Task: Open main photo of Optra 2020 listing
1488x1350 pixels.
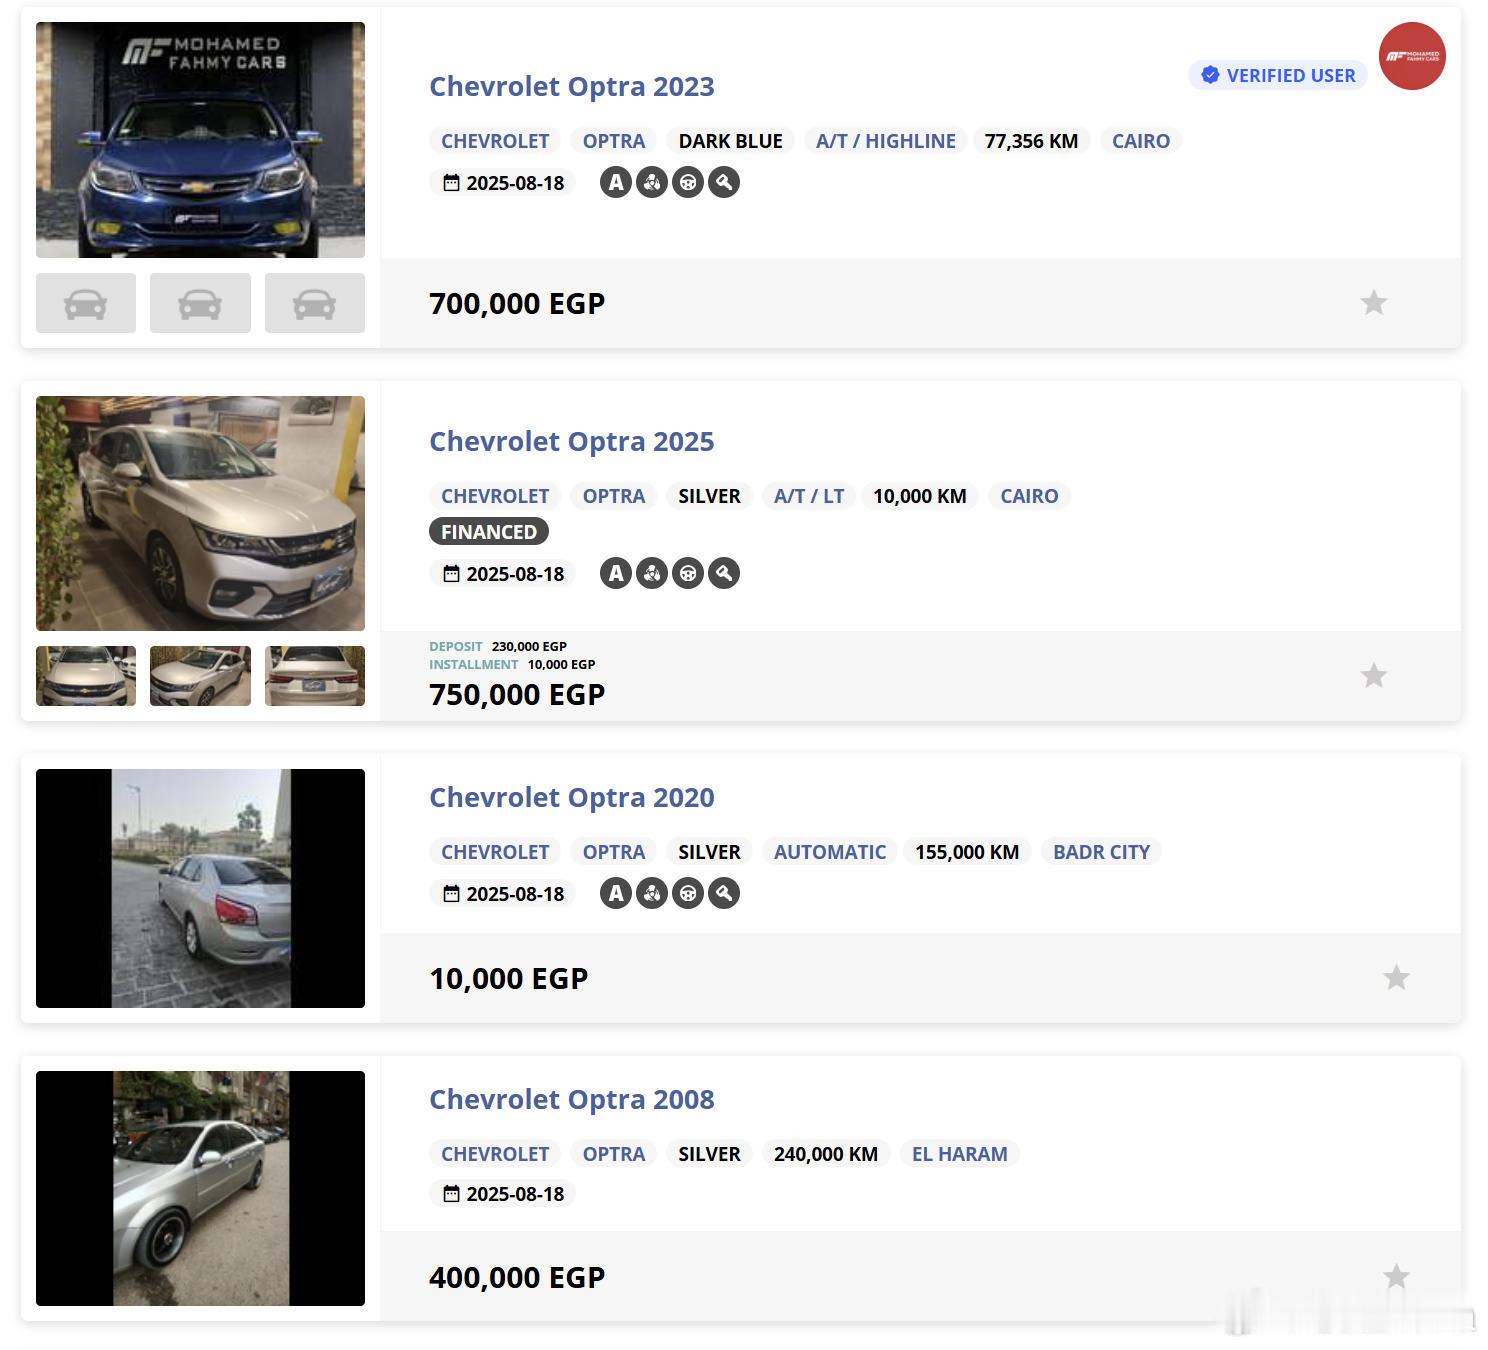Action: coord(200,888)
